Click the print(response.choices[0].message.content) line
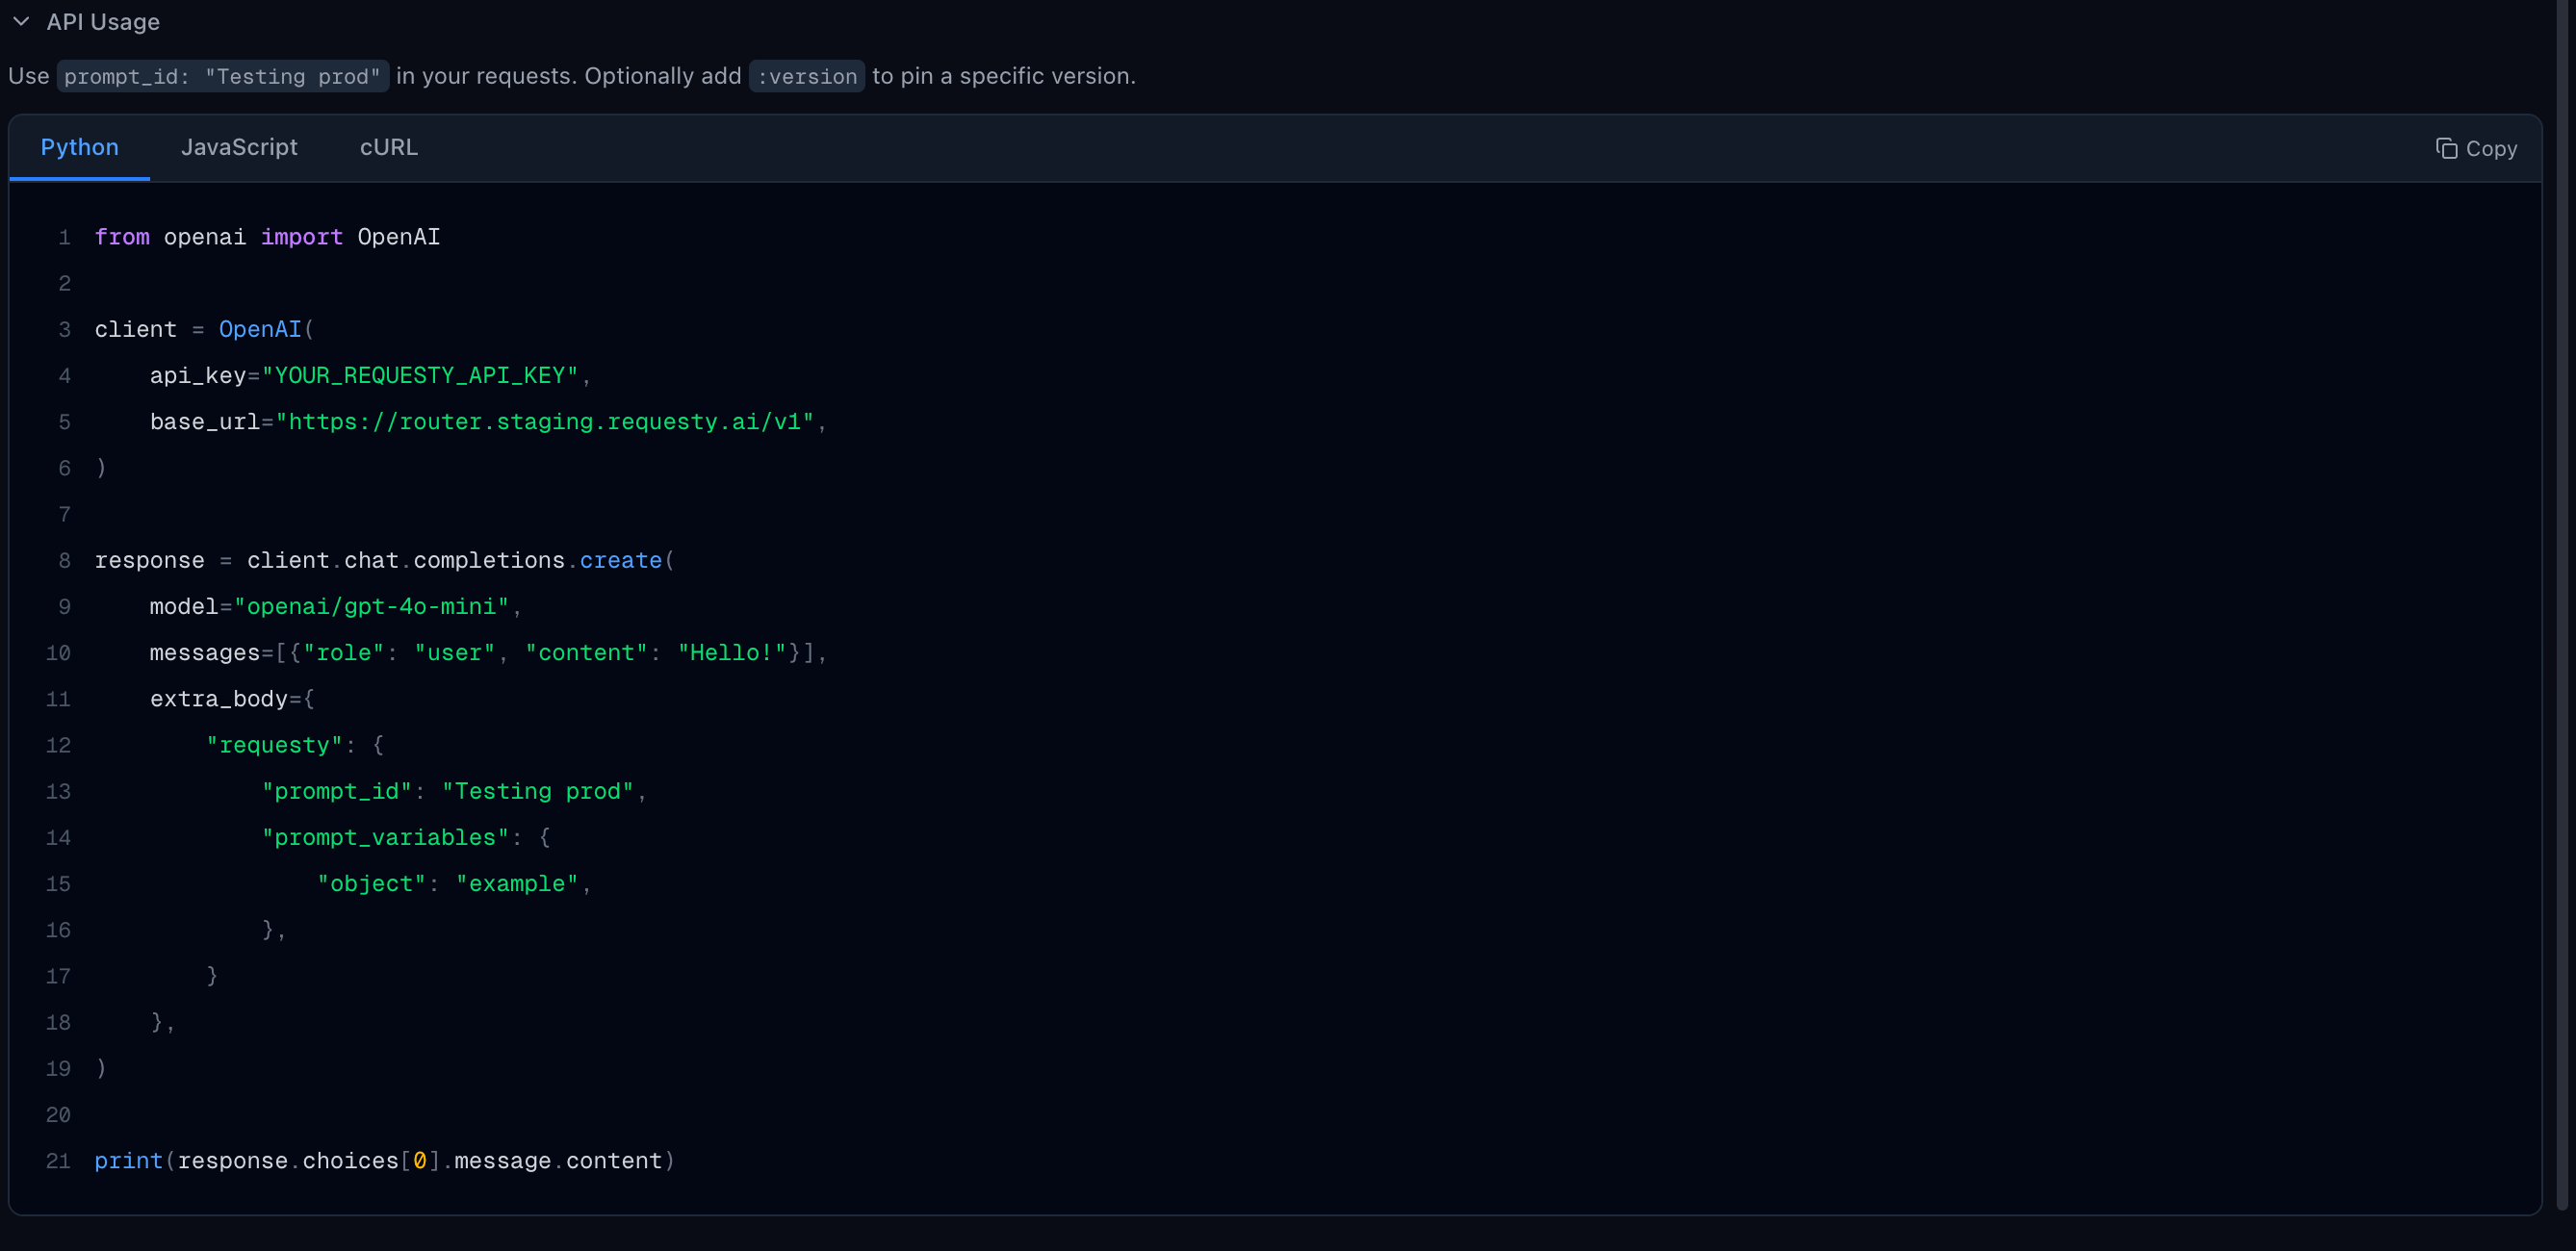Image resolution: width=2576 pixels, height=1251 pixels. 385,1161
